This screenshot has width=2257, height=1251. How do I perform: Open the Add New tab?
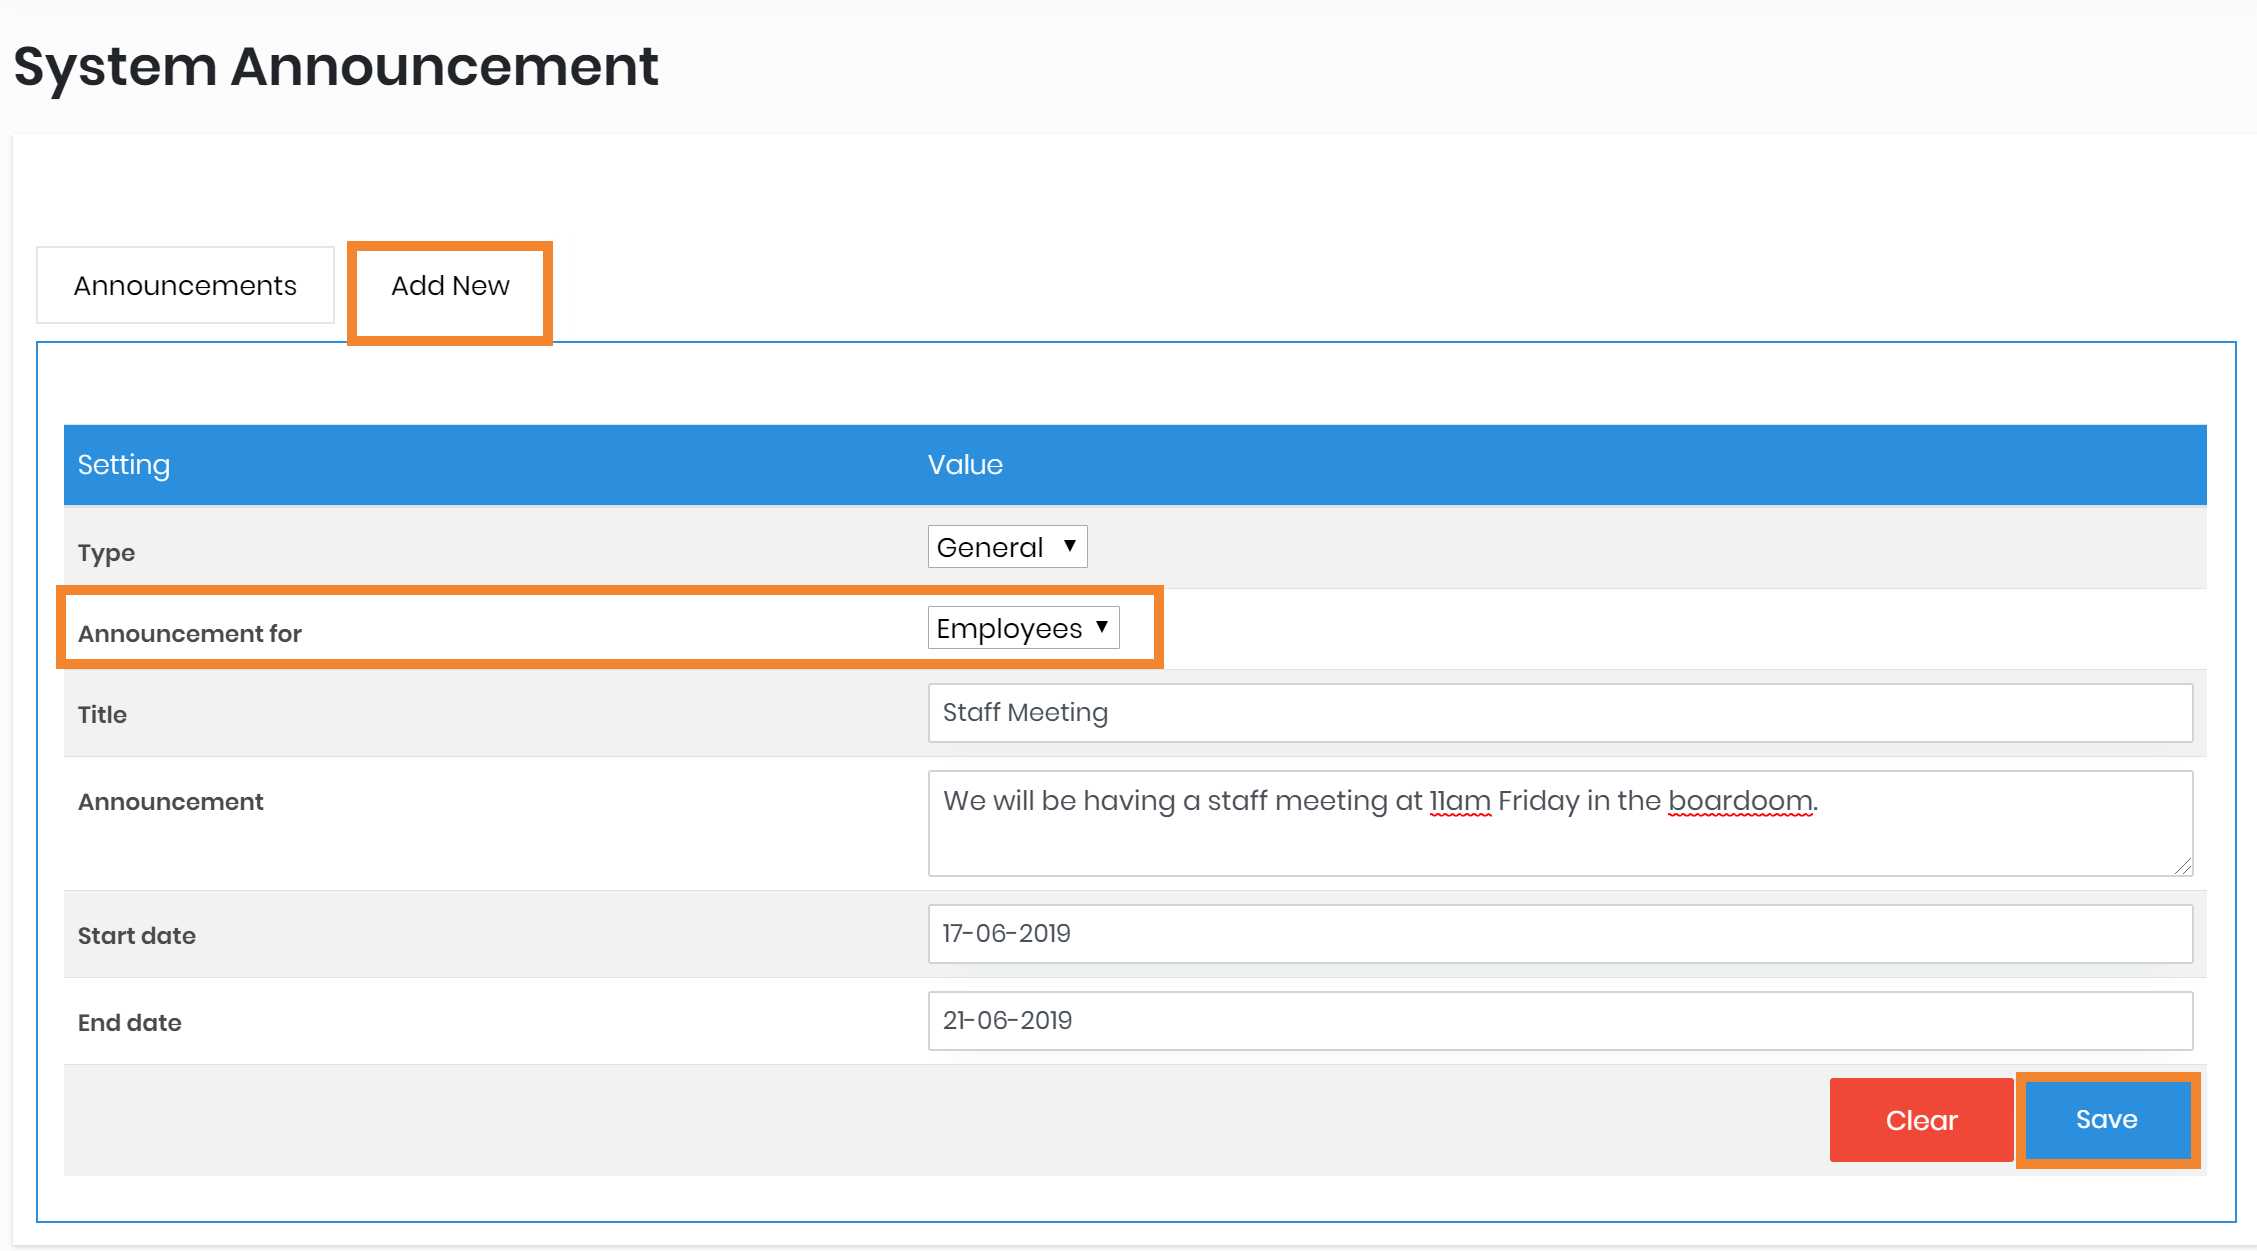tap(450, 286)
